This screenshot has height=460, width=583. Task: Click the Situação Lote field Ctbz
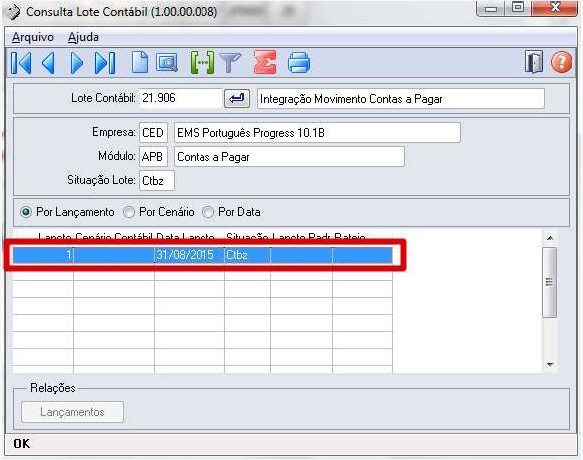coord(157,180)
